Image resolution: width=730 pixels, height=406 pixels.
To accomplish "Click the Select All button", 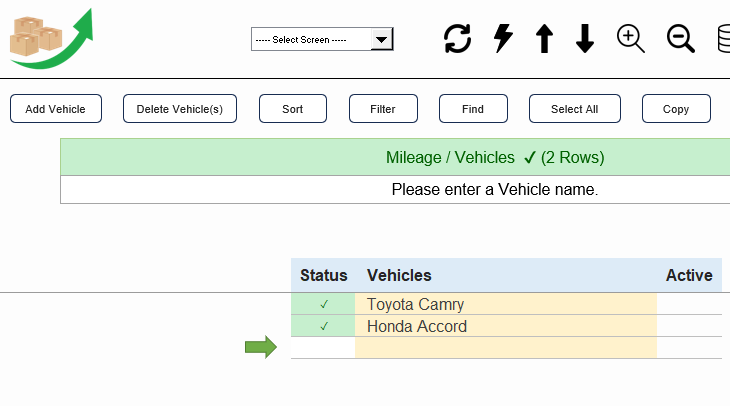I will point(575,108).
